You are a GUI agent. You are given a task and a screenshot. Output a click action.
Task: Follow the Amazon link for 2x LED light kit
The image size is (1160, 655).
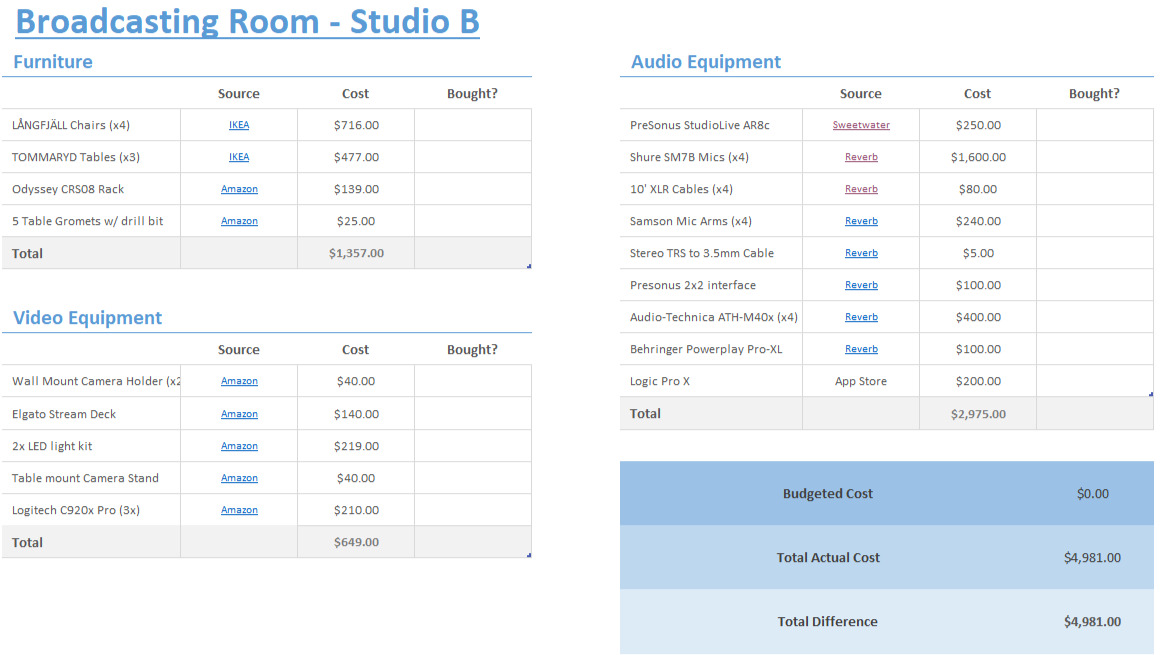239,446
